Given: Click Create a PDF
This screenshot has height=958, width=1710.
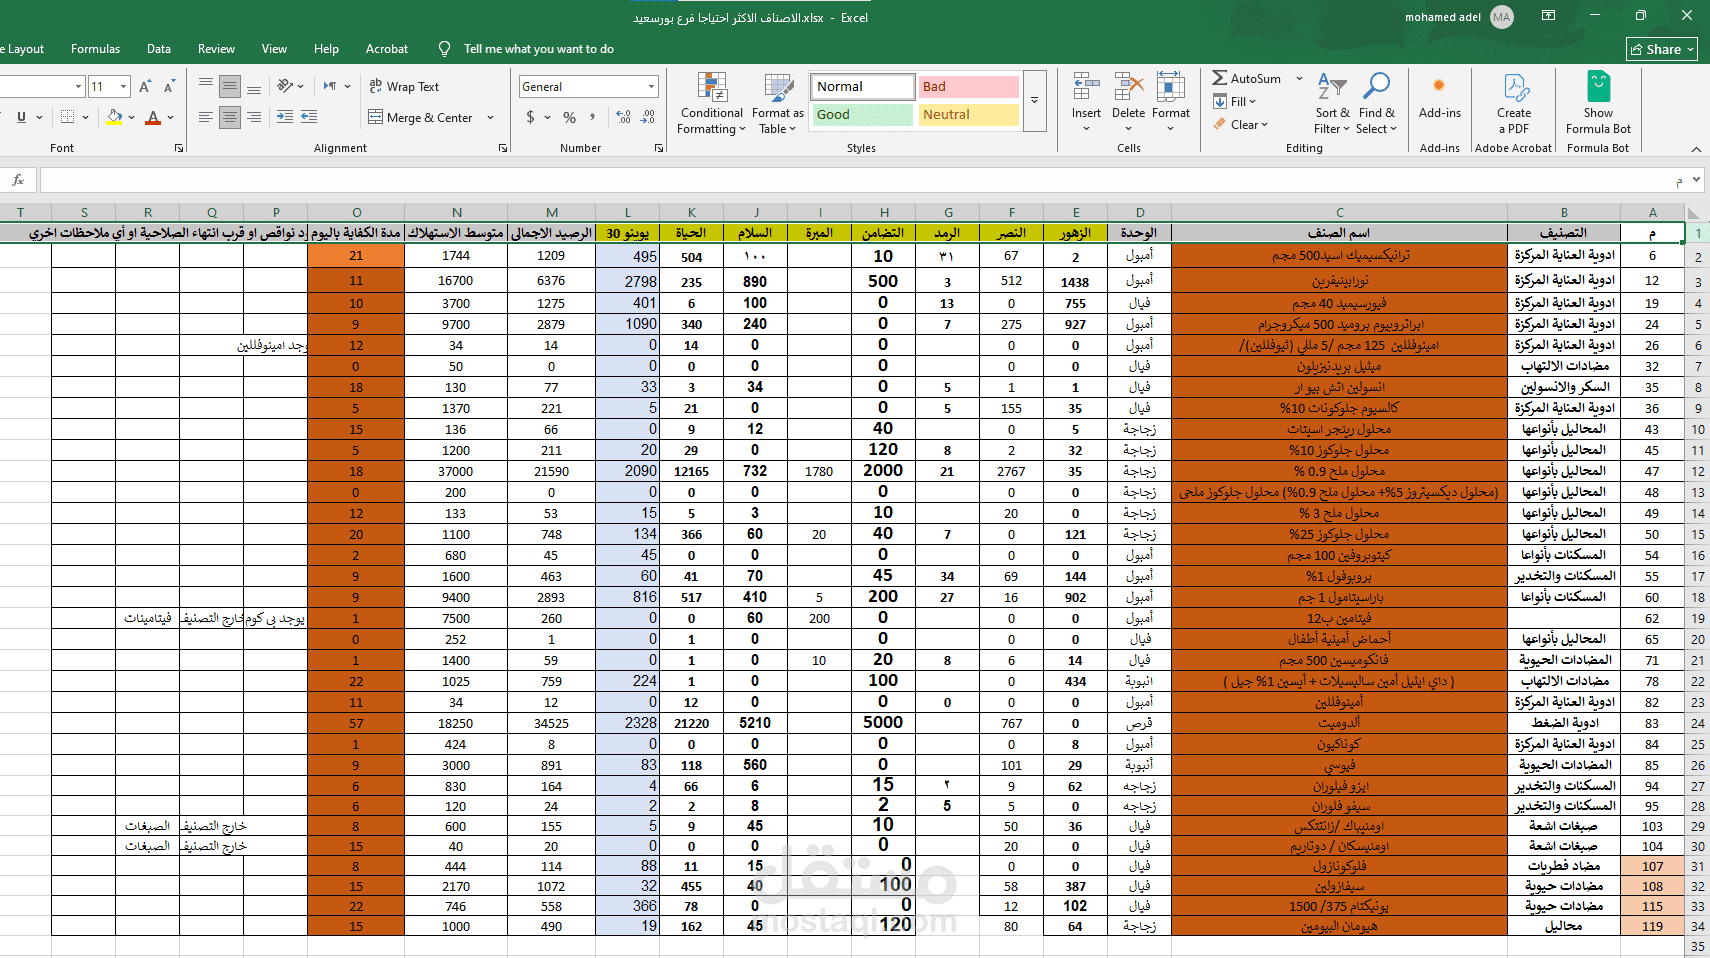Looking at the screenshot, I should coord(1514,103).
